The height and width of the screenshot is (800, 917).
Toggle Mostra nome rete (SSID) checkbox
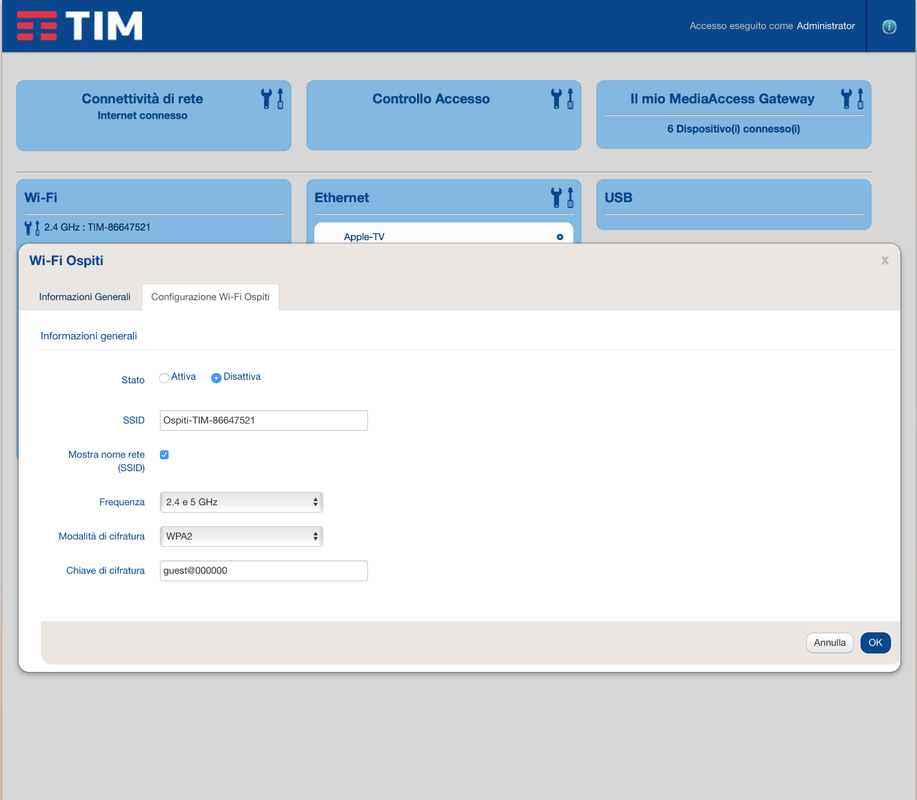click(164, 455)
